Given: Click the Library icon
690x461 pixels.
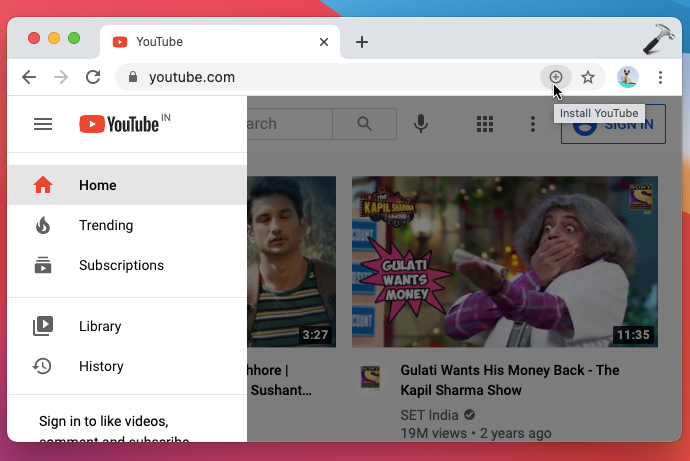Looking at the screenshot, I should click(43, 326).
